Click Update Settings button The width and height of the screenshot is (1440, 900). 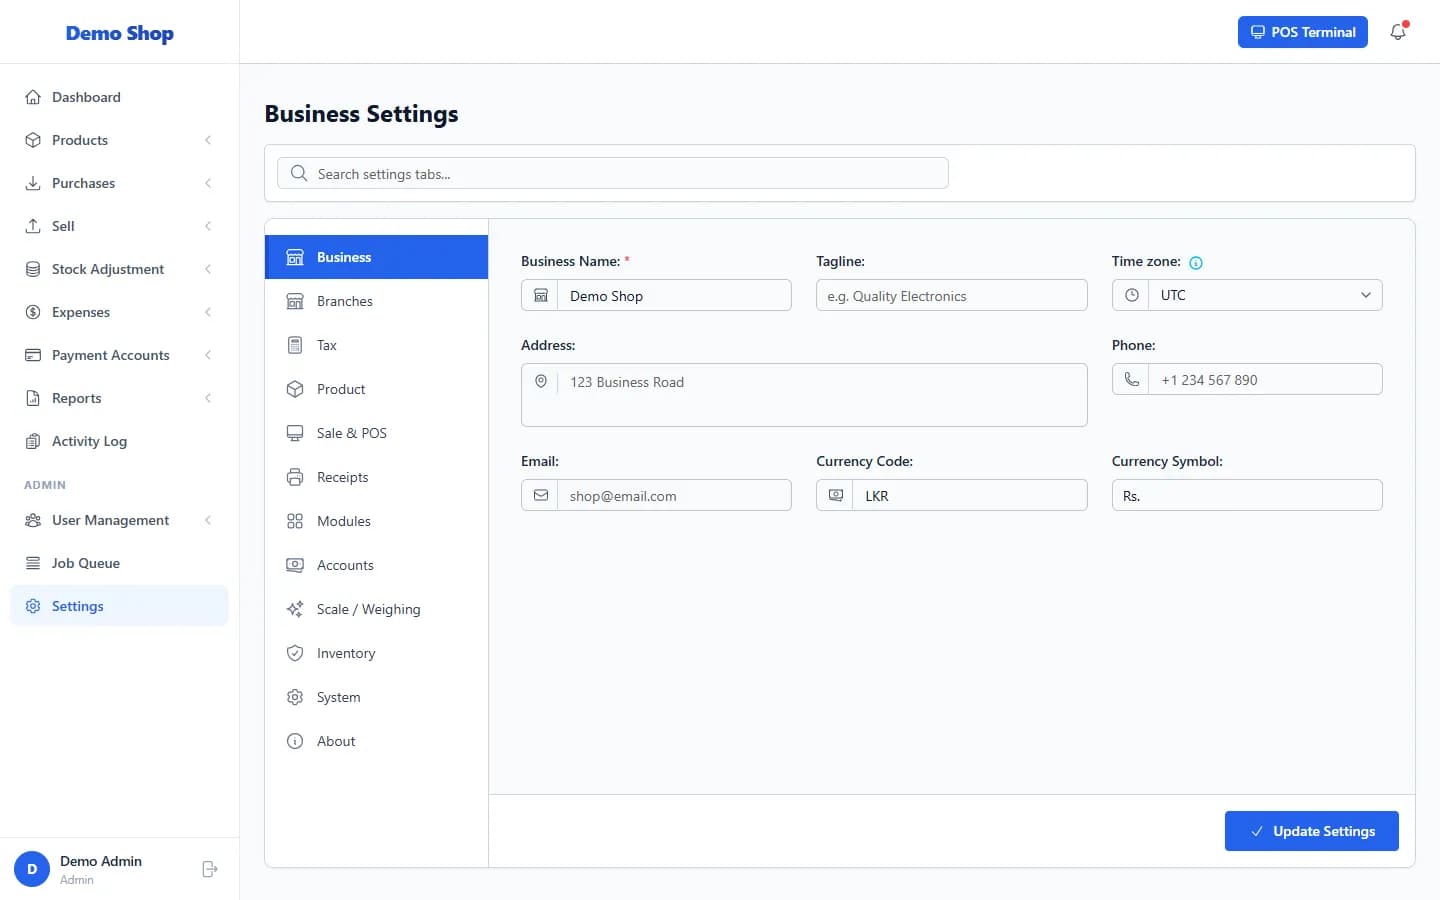pyautogui.click(x=1311, y=831)
